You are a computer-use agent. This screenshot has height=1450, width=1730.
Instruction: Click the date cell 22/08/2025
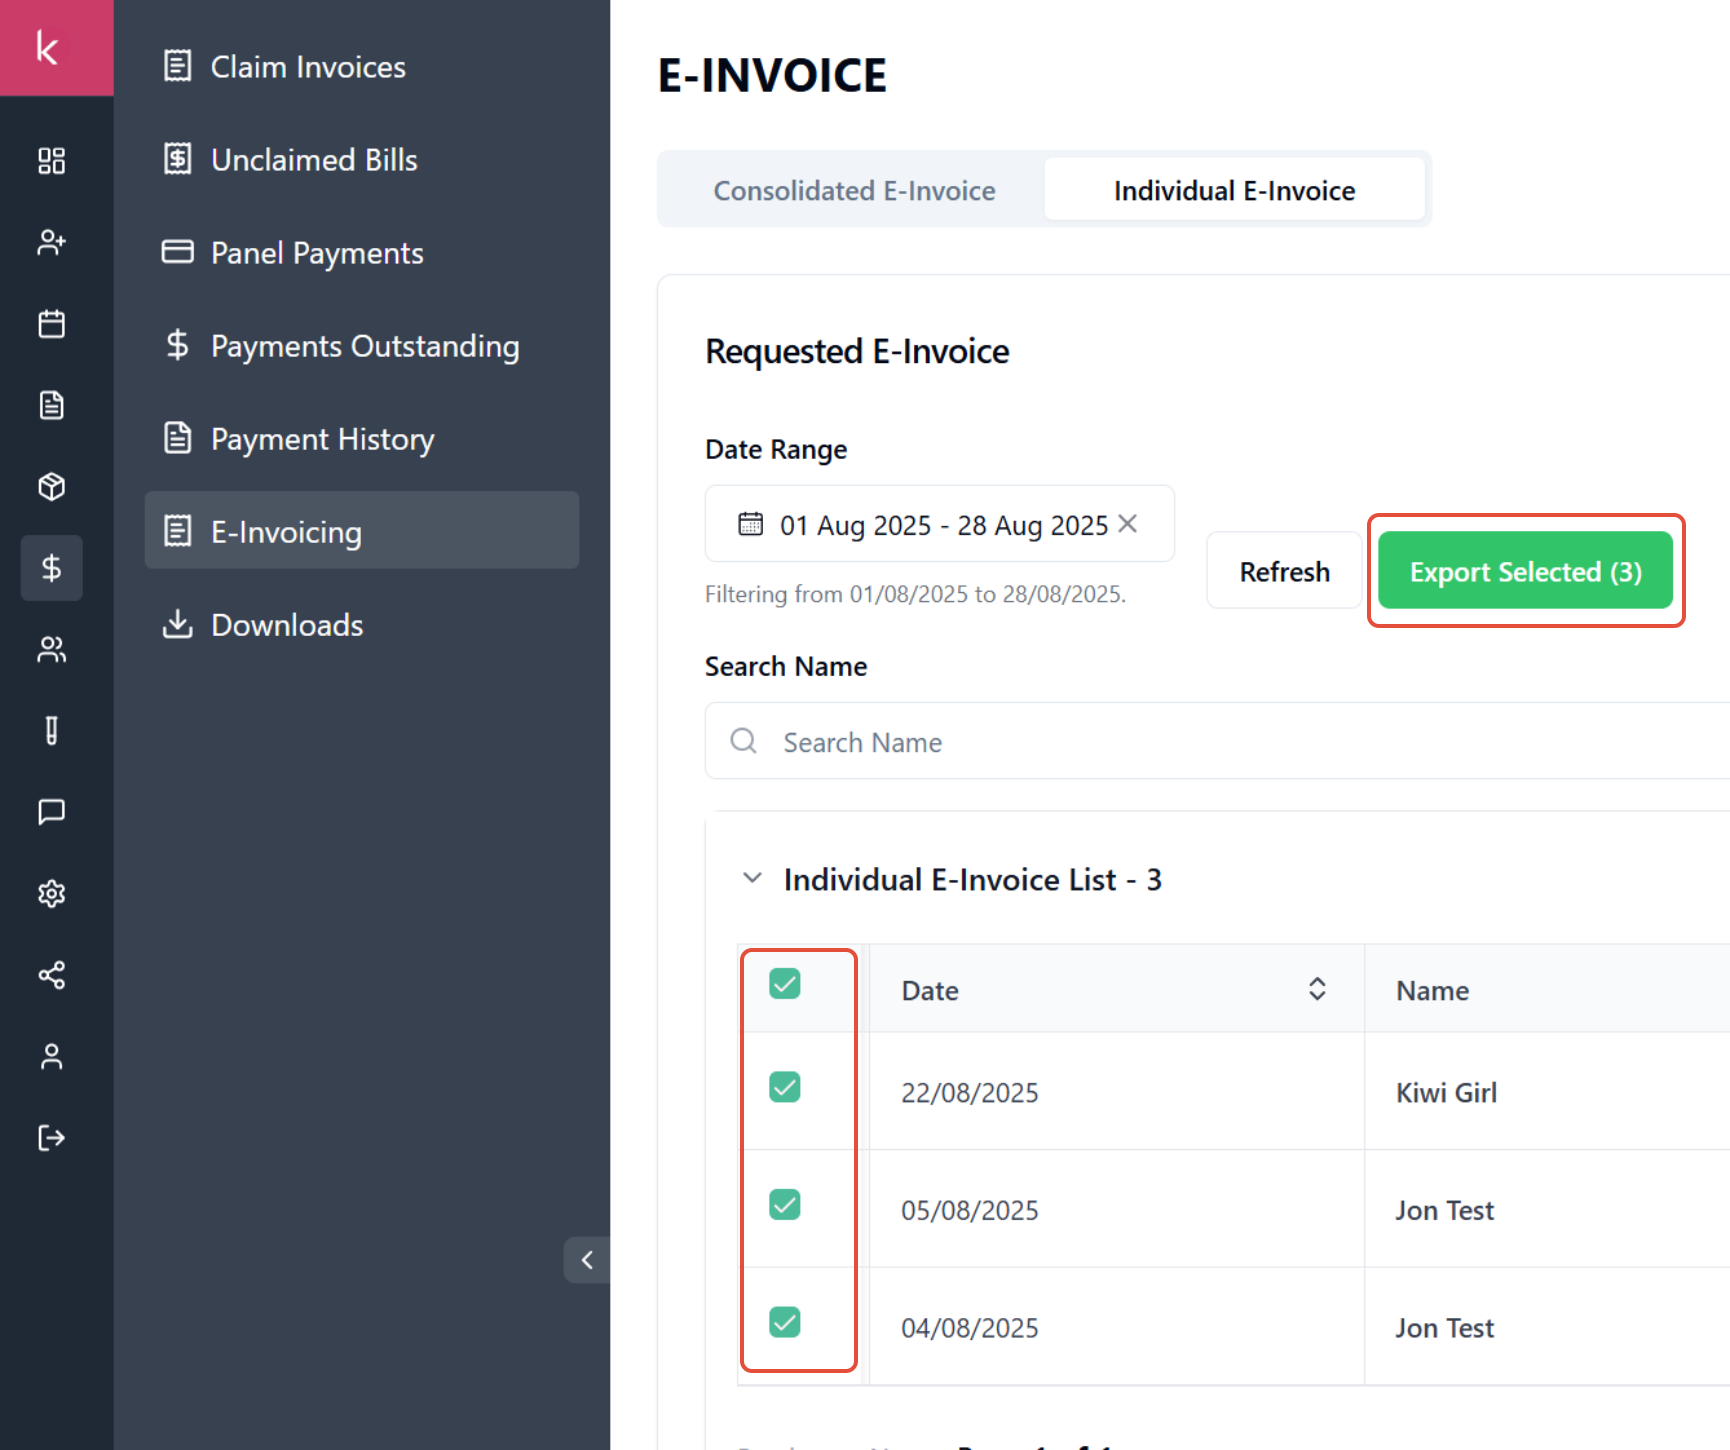[x=969, y=1092]
